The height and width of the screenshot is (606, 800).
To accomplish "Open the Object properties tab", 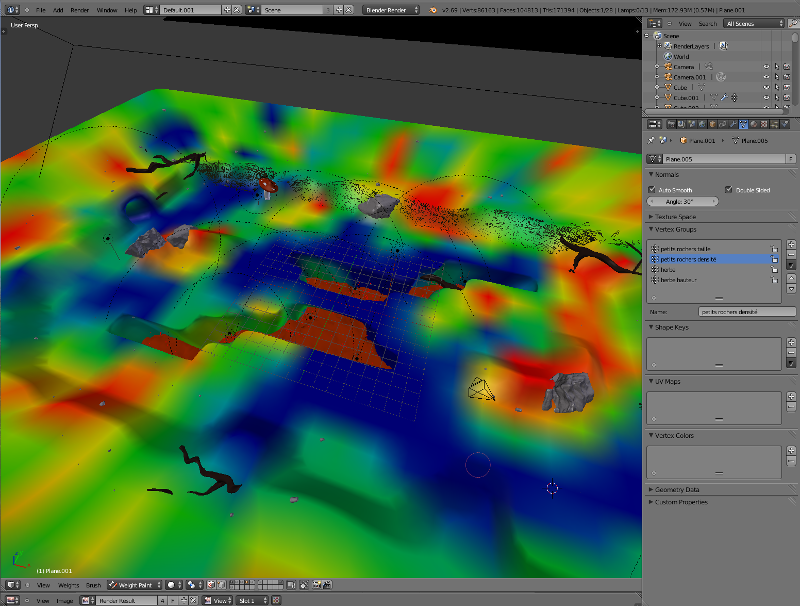I will [712, 124].
